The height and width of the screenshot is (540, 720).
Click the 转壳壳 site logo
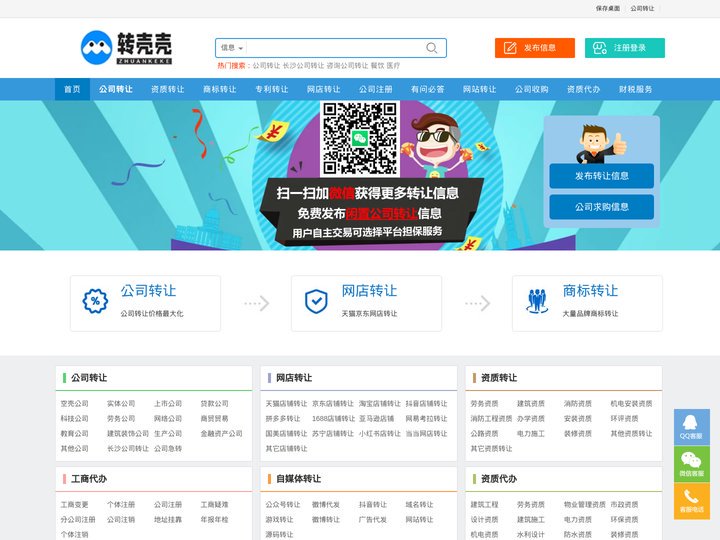click(126, 47)
